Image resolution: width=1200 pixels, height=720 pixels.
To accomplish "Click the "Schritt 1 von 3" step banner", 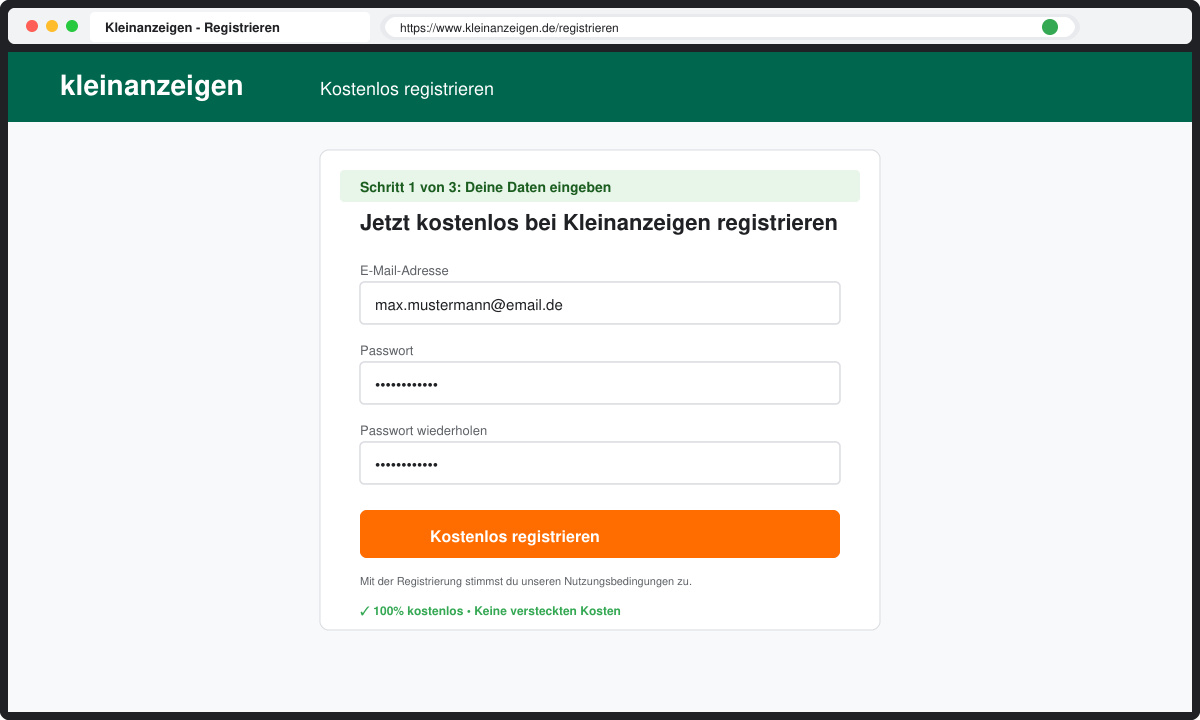I will click(600, 186).
